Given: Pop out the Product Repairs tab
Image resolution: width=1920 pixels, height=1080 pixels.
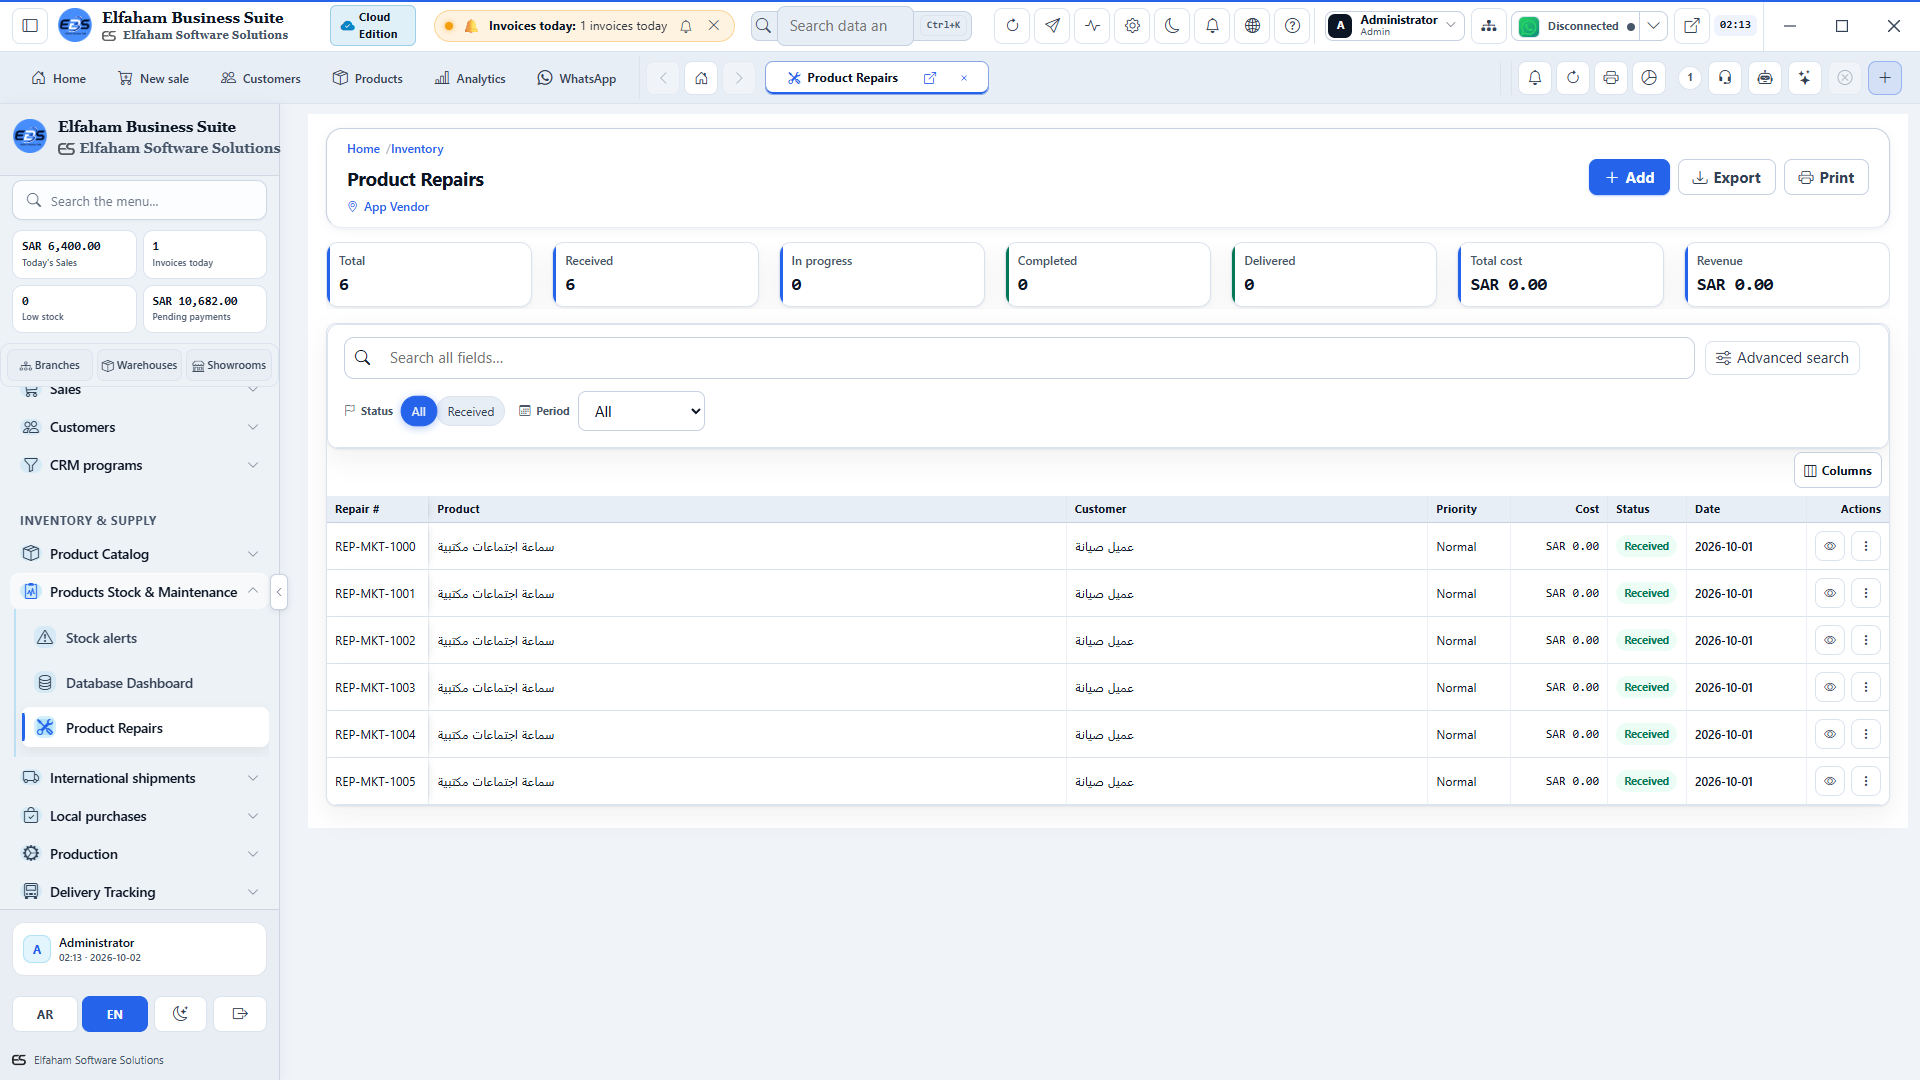Looking at the screenshot, I should coord(930,78).
